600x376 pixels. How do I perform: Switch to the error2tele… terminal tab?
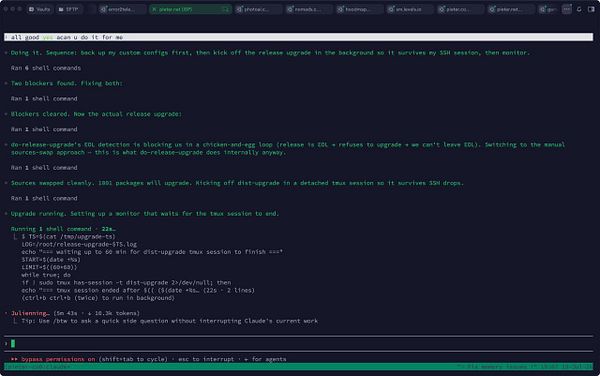pos(121,9)
